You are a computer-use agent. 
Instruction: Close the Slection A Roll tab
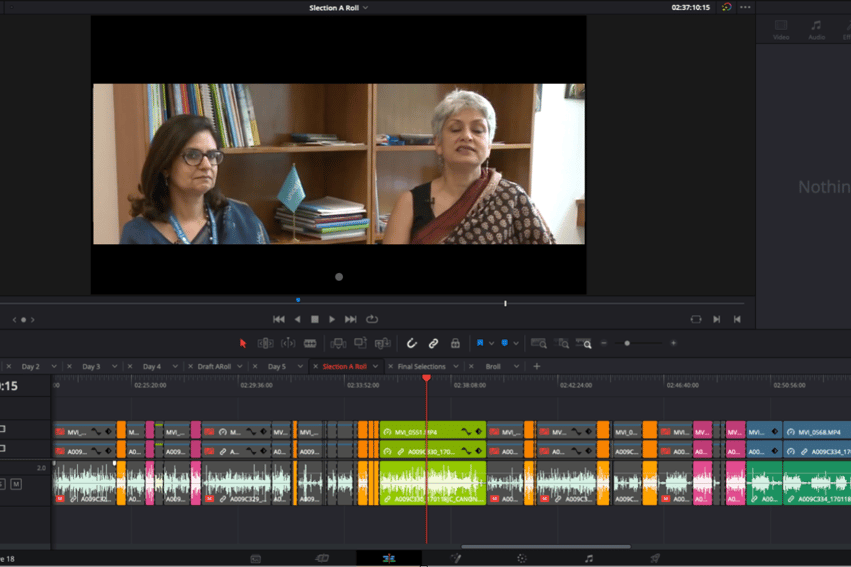[x=315, y=367]
